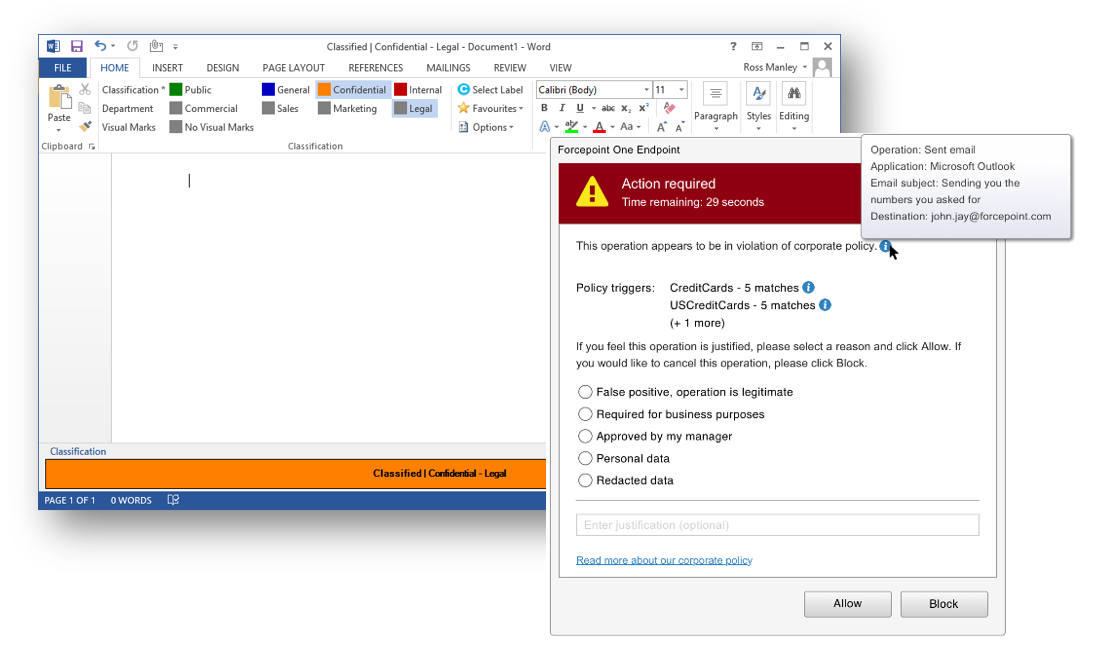This screenshot has width=1093, height=662.
Task: Select the 'Approved by my manager' option
Action: tap(586, 436)
